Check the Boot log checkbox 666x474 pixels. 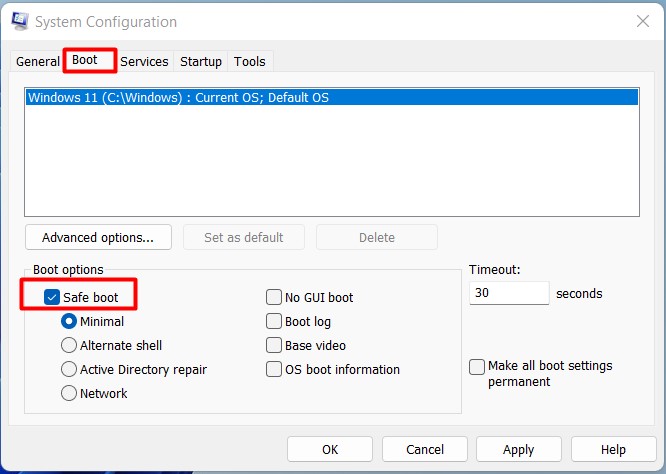tap(274, 321)
